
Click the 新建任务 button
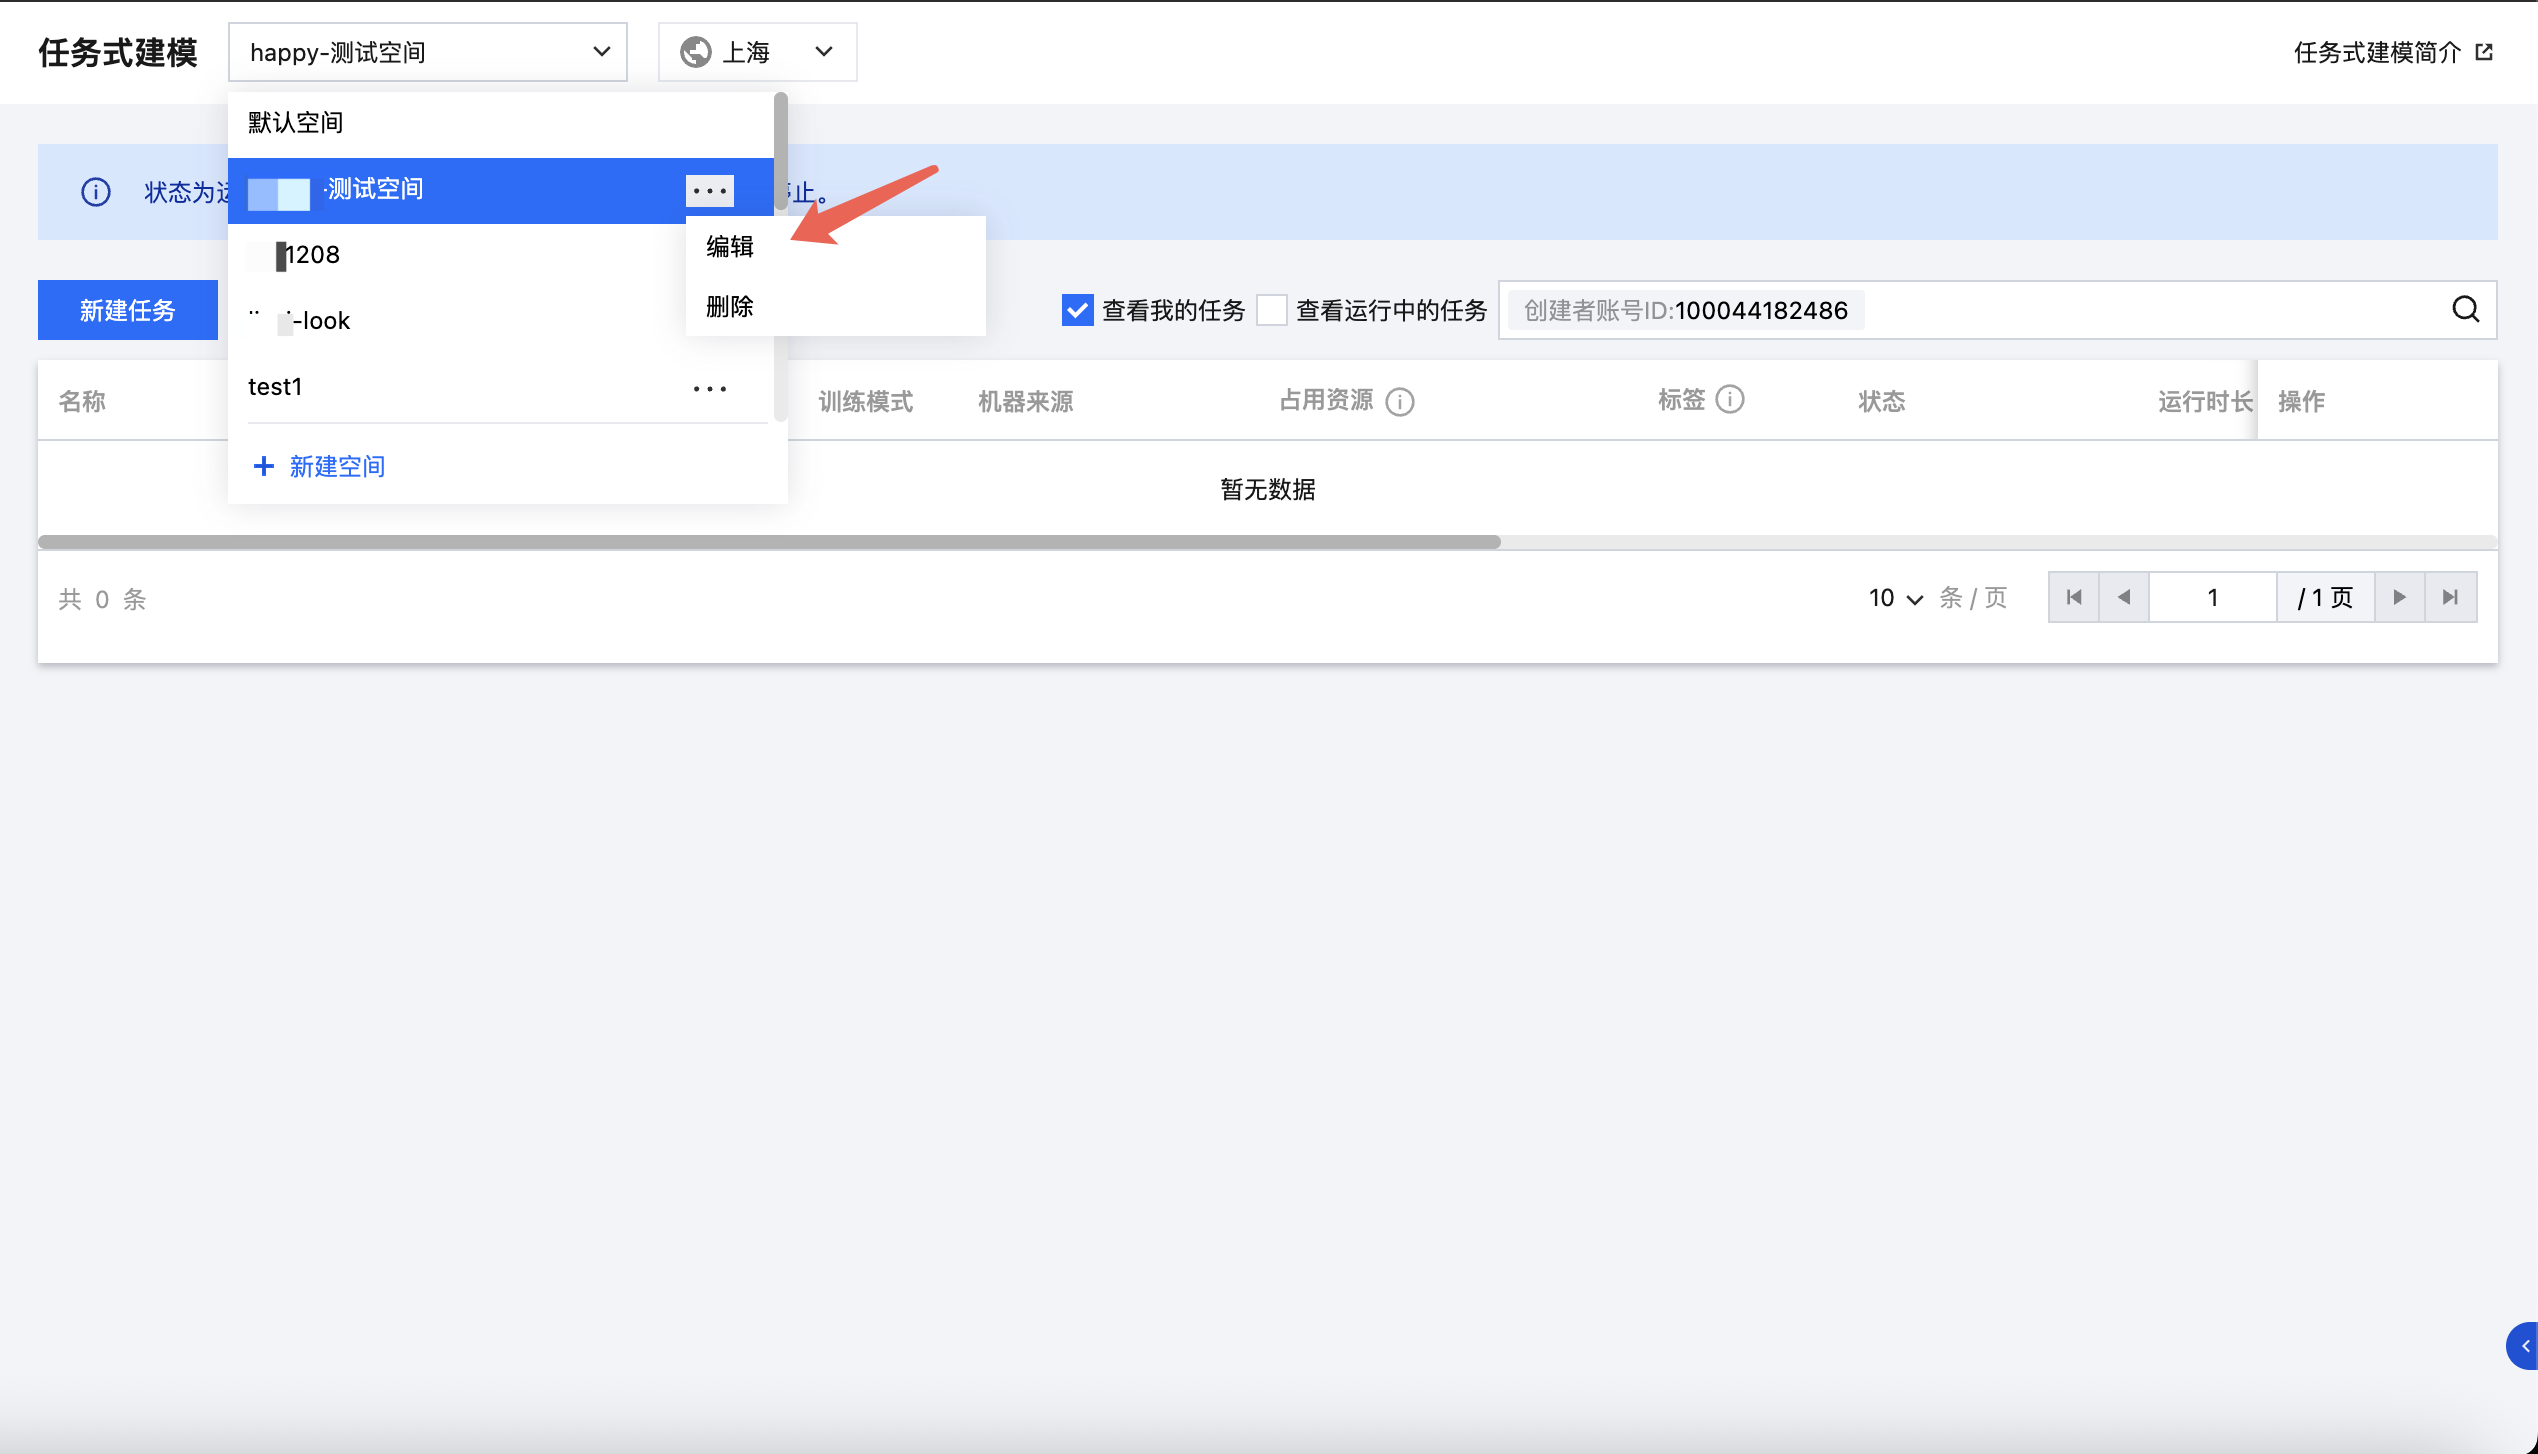coord(128,310)
